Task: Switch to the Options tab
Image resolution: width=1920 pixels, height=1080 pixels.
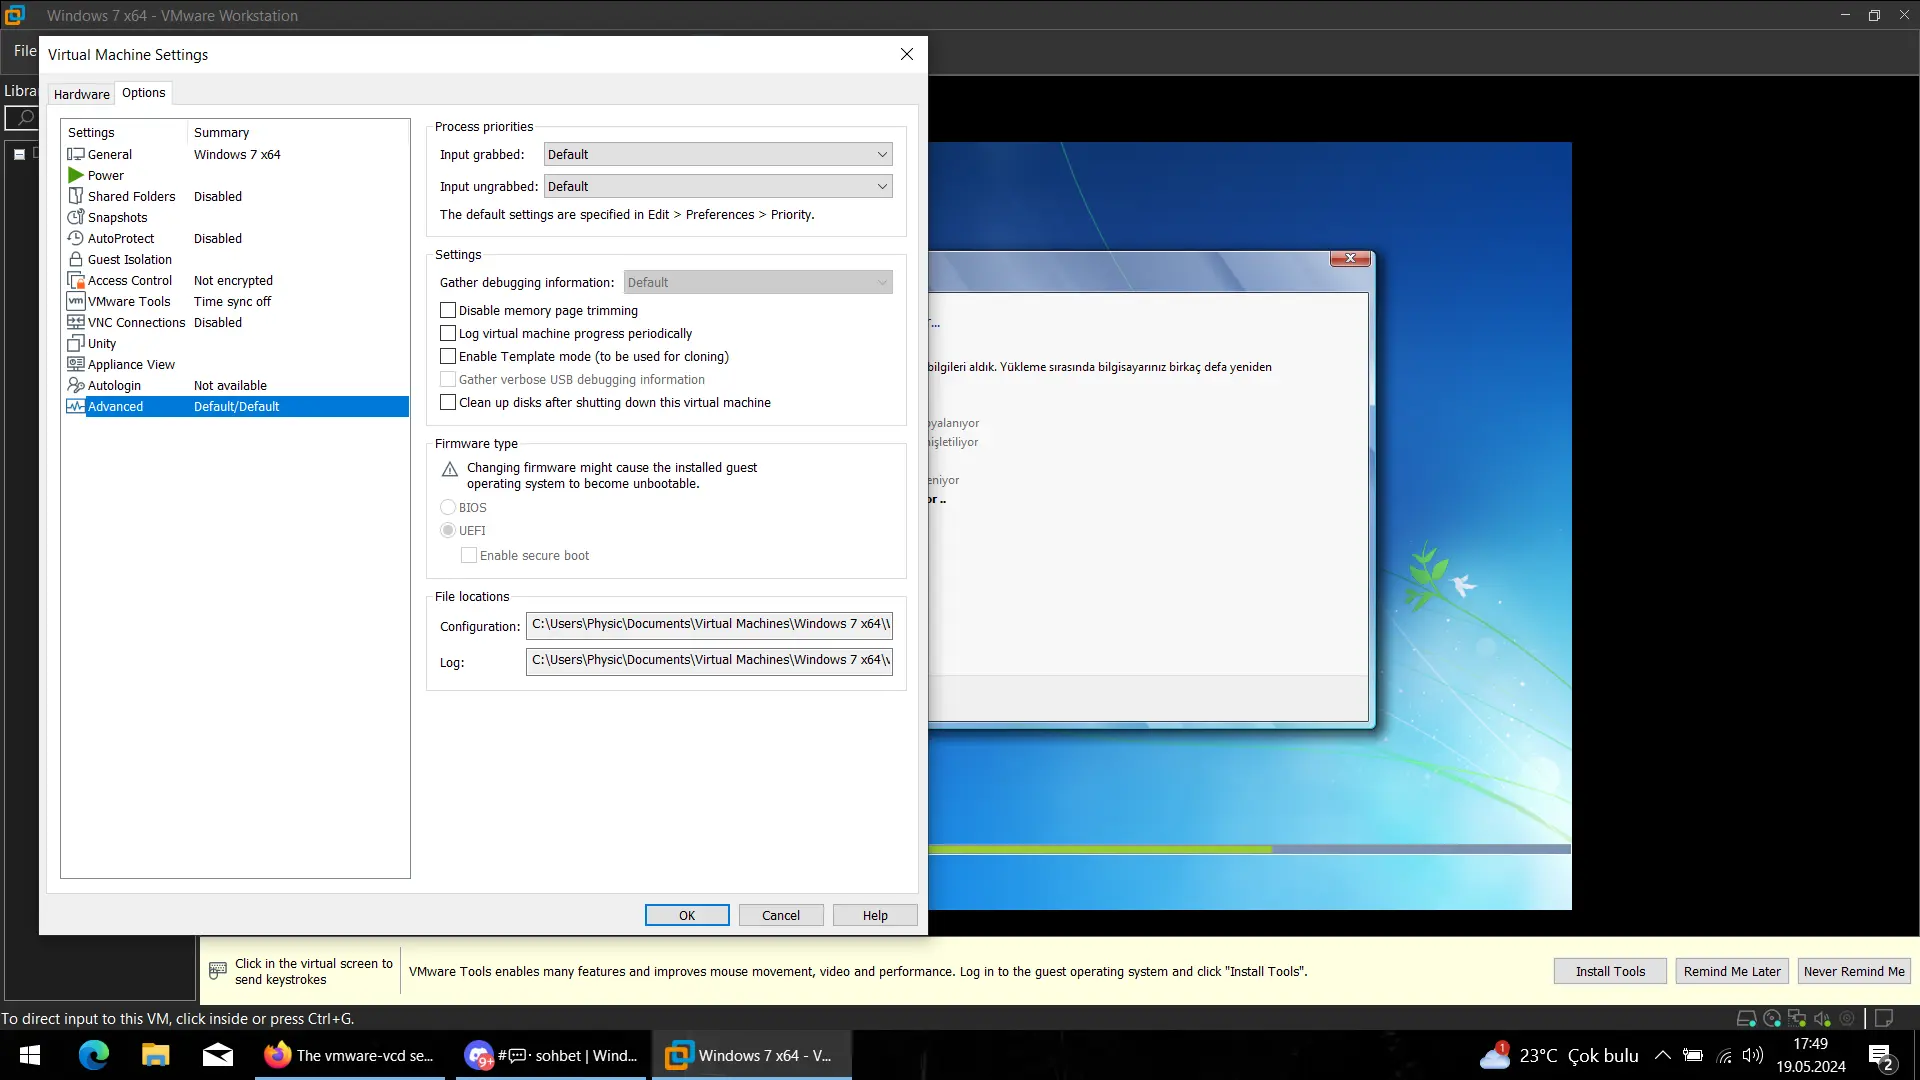Action: coord(144,92)
